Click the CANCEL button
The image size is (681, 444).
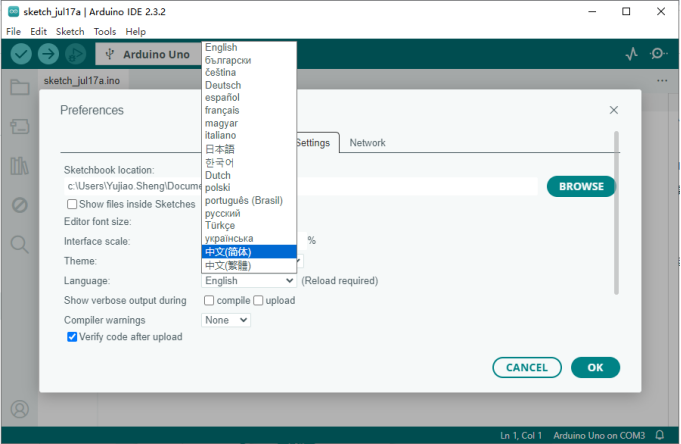527,368
